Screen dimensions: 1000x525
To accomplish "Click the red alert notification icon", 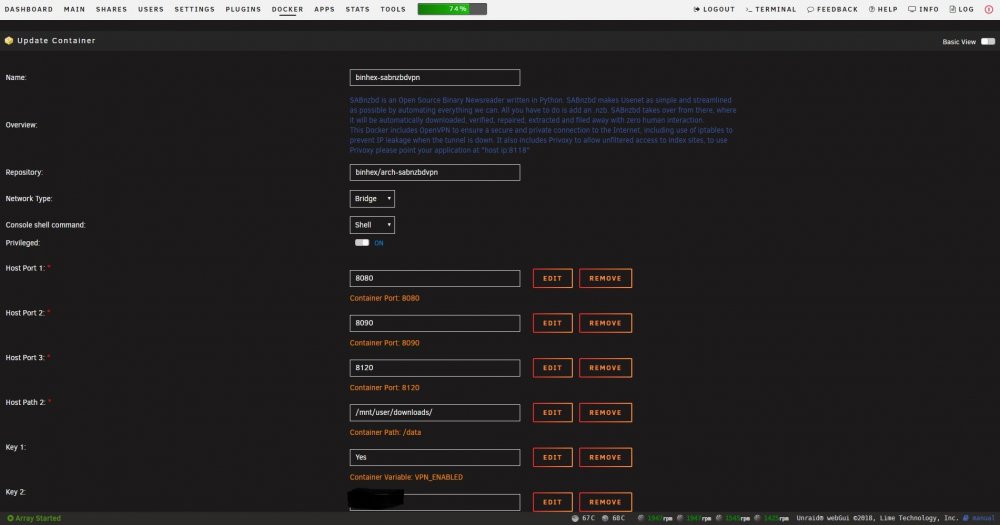I will 989,10.
